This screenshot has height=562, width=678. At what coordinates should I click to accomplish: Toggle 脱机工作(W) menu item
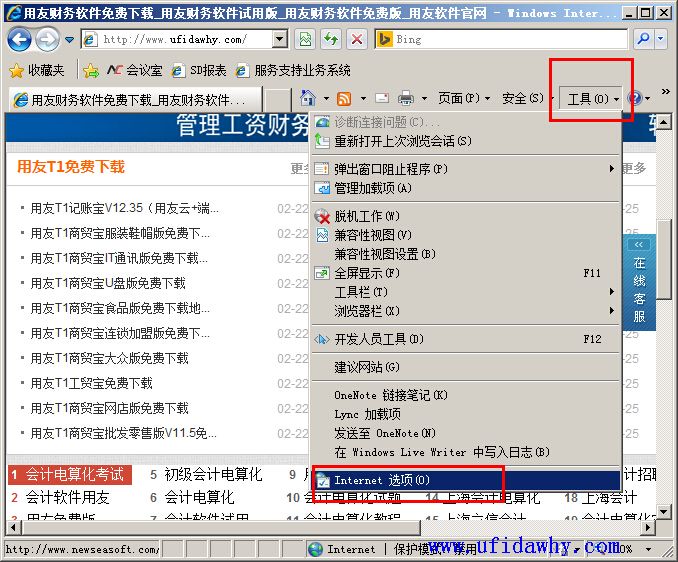point(465,216)
